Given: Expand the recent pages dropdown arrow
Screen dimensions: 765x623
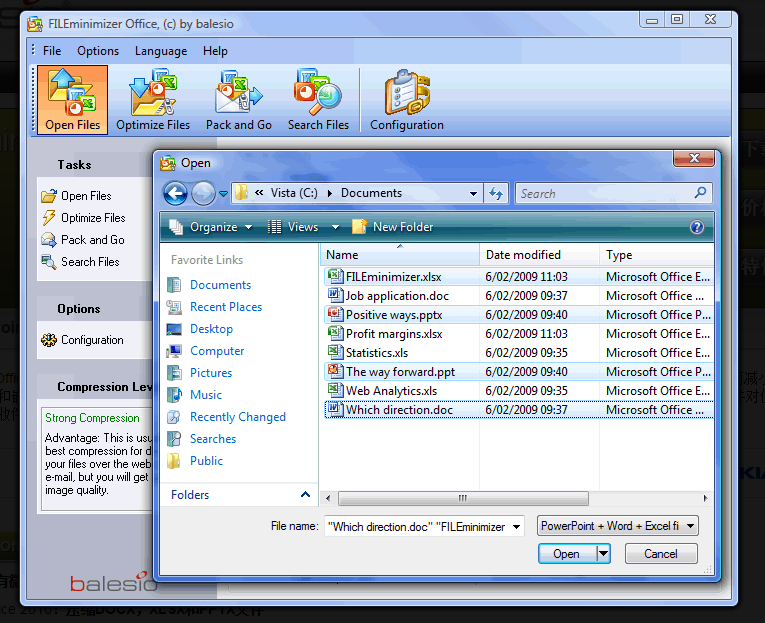Looking at the screenshot, I should (223, 194).
